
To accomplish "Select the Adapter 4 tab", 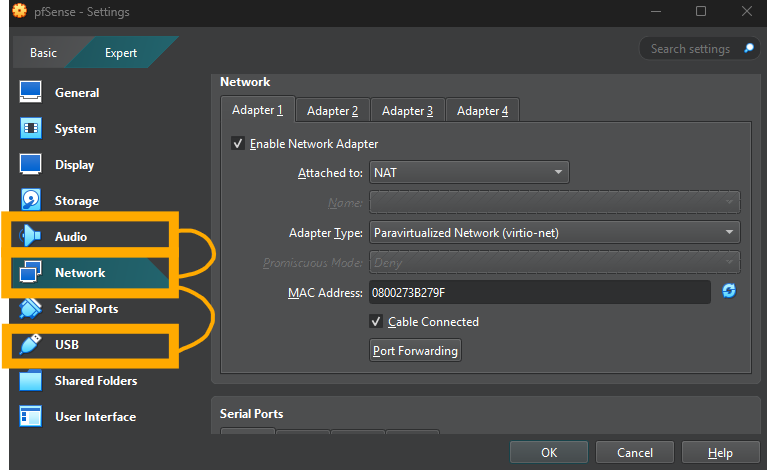I will (x=482, y=111).
